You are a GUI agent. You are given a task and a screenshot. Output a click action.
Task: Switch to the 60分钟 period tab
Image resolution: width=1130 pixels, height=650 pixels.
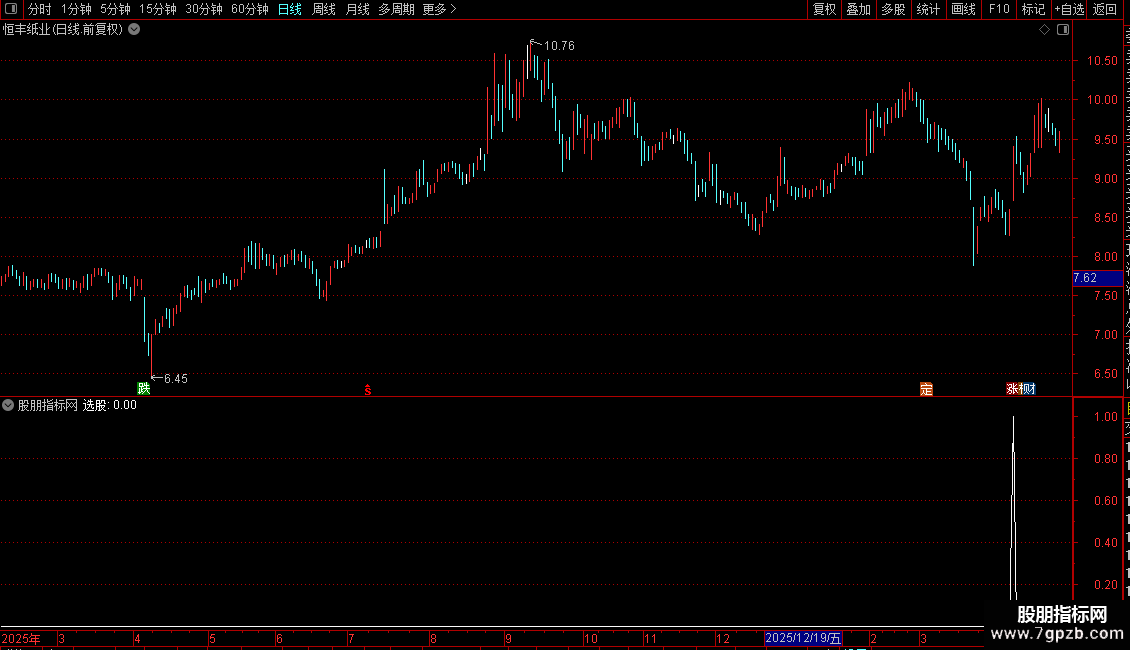click(x=249, y=9)
